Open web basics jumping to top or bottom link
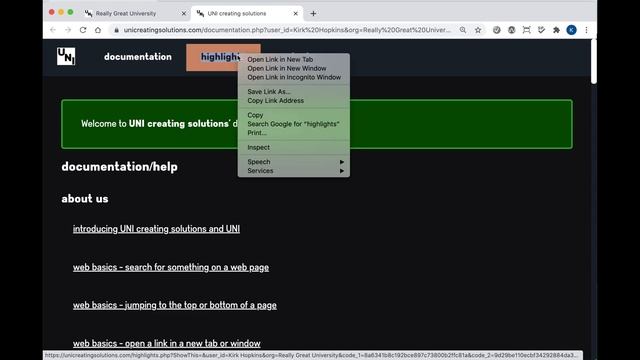Screen dimensions: 640x360 click(175, 305)
